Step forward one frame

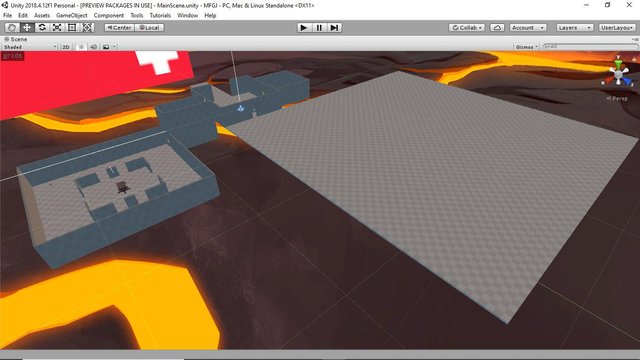(334, 27)
